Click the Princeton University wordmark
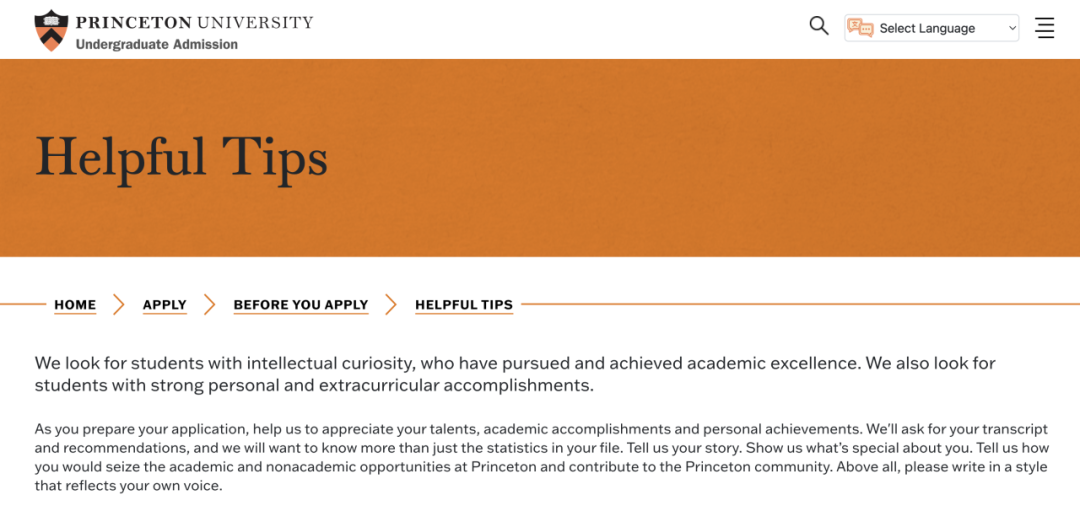 (x=194, y=23)
